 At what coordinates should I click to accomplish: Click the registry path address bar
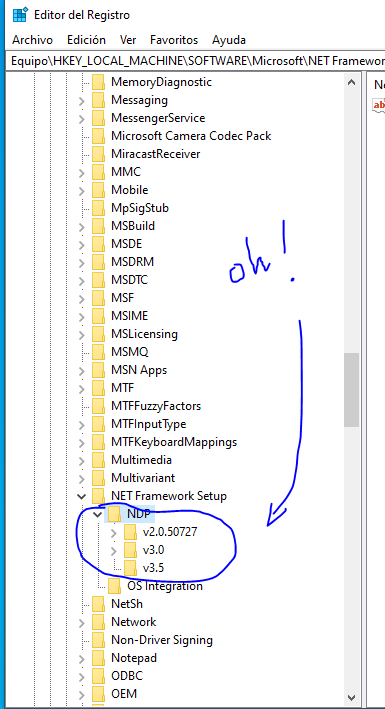(x=196, y=61)
